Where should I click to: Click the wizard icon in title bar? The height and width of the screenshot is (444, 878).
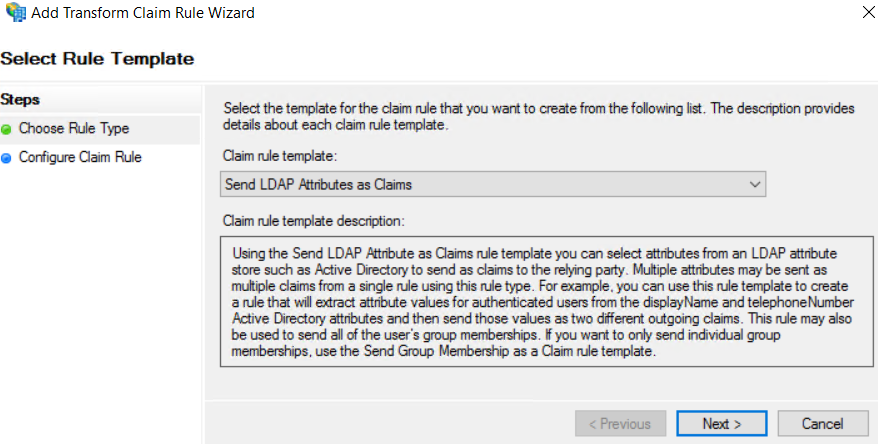click(16, 12)
